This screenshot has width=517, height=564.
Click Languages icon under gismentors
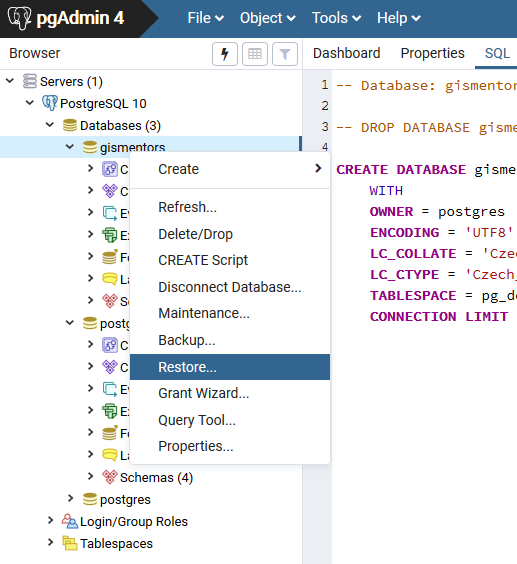point(110,279)
